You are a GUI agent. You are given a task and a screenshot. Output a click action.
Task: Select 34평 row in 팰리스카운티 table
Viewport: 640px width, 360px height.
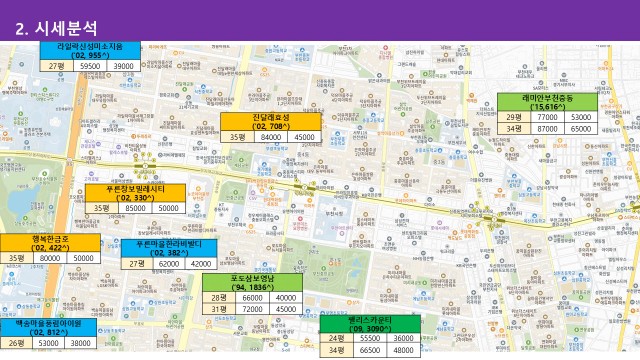[x=337, y=350]
